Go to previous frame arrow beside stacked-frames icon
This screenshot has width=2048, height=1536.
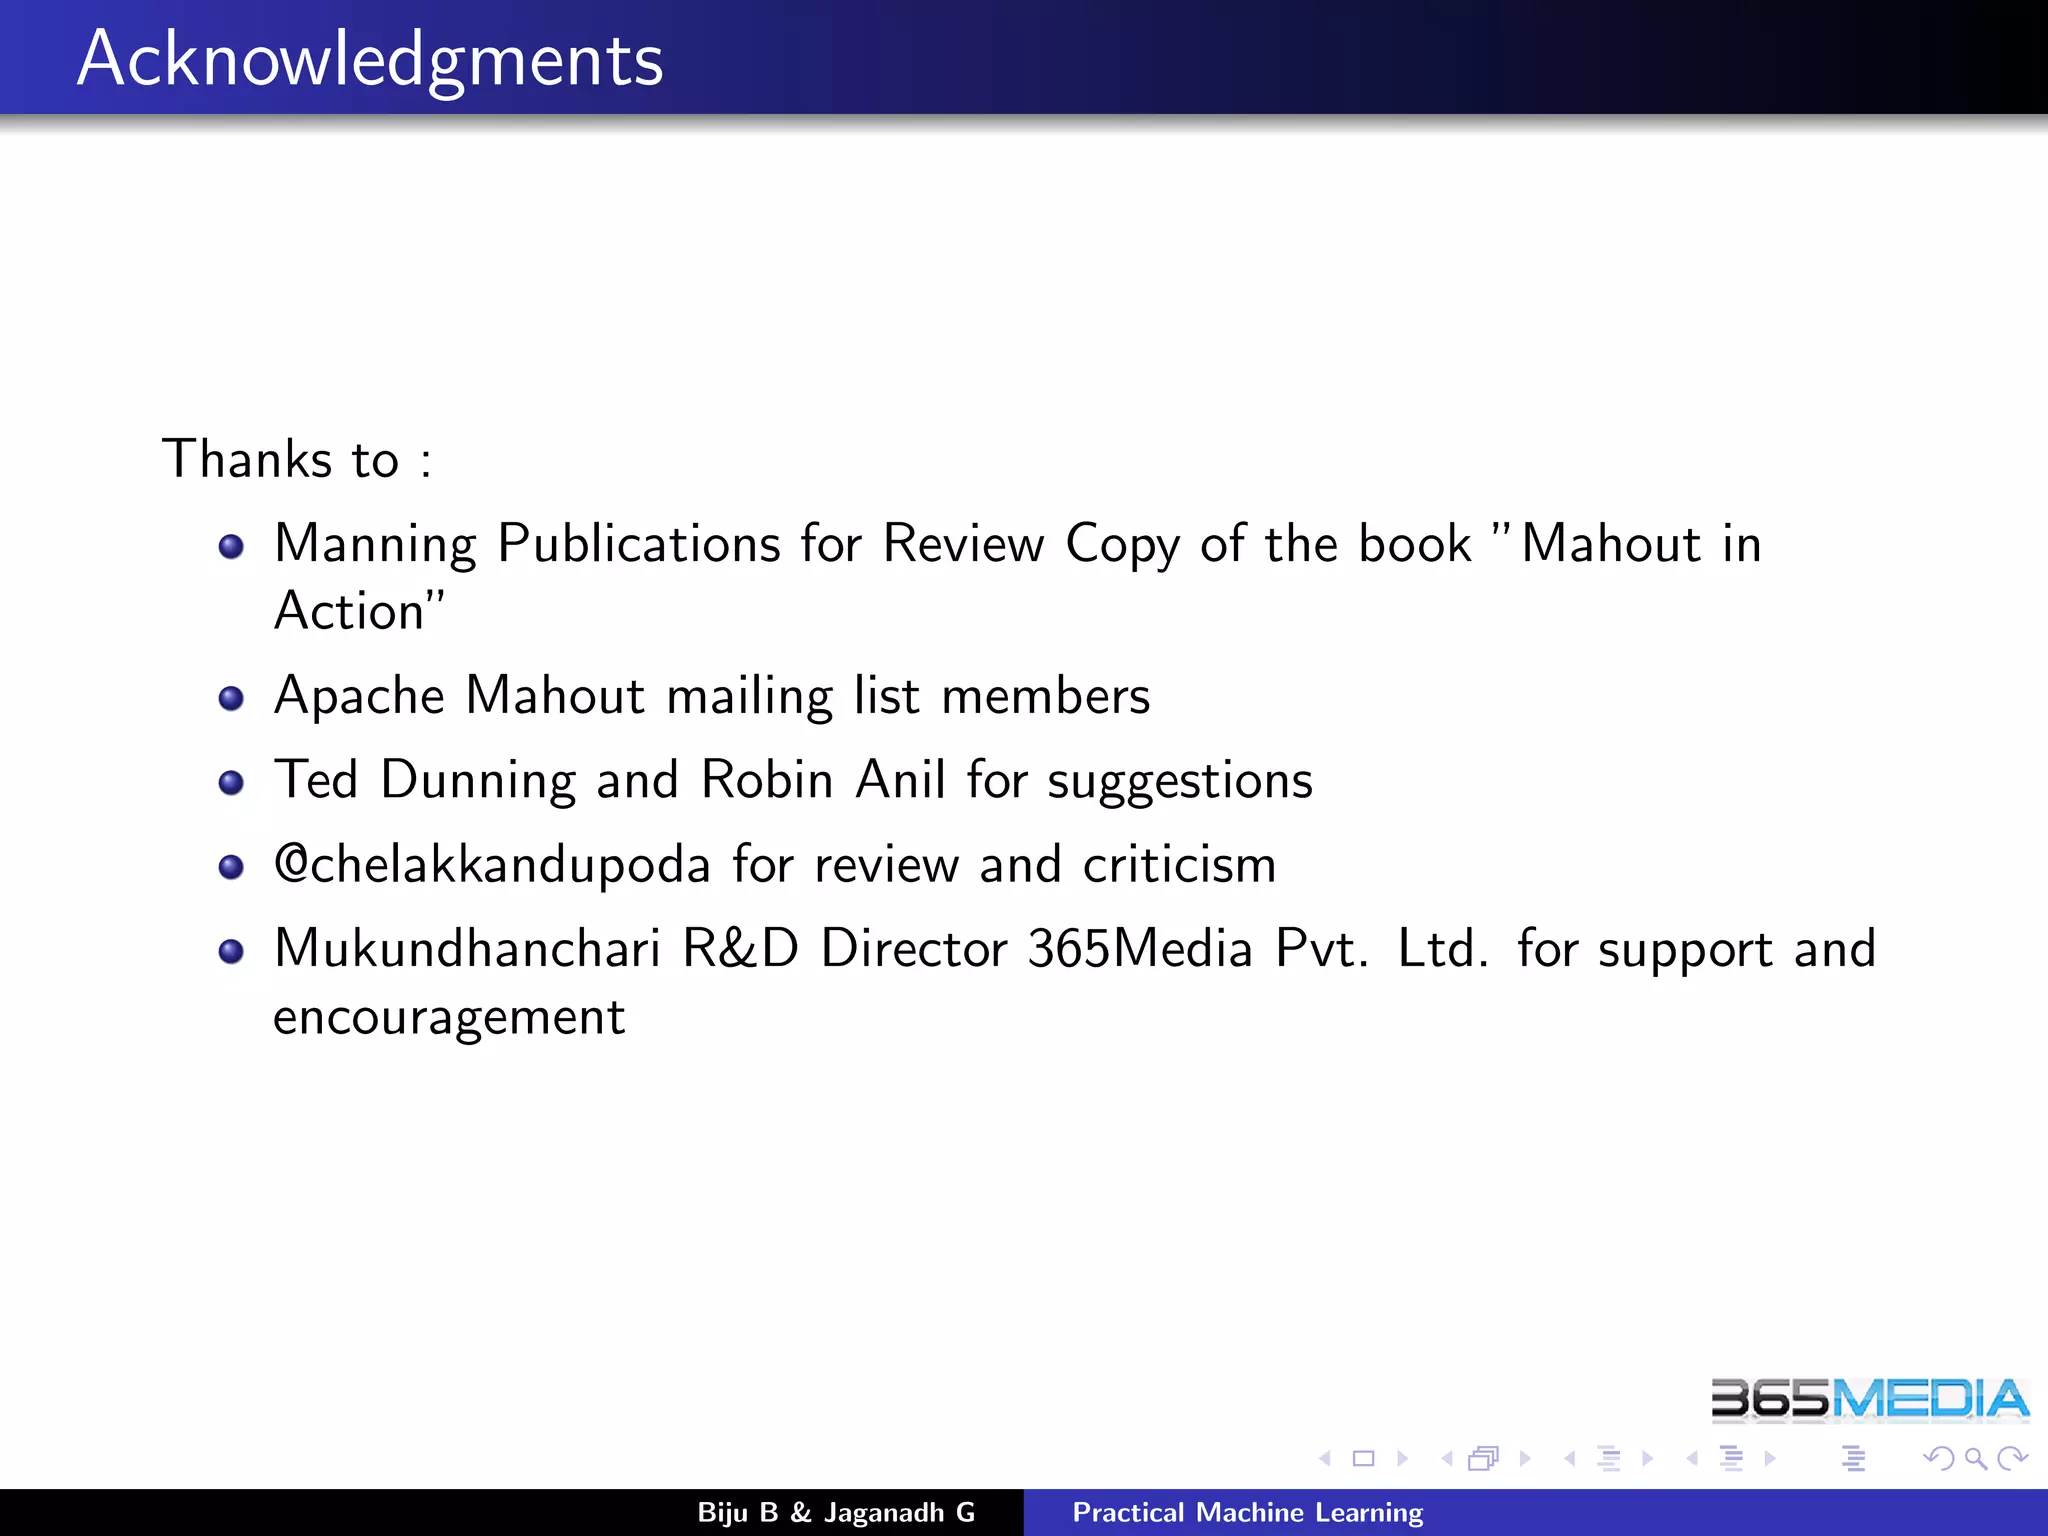click(x=1446, y=1459)
